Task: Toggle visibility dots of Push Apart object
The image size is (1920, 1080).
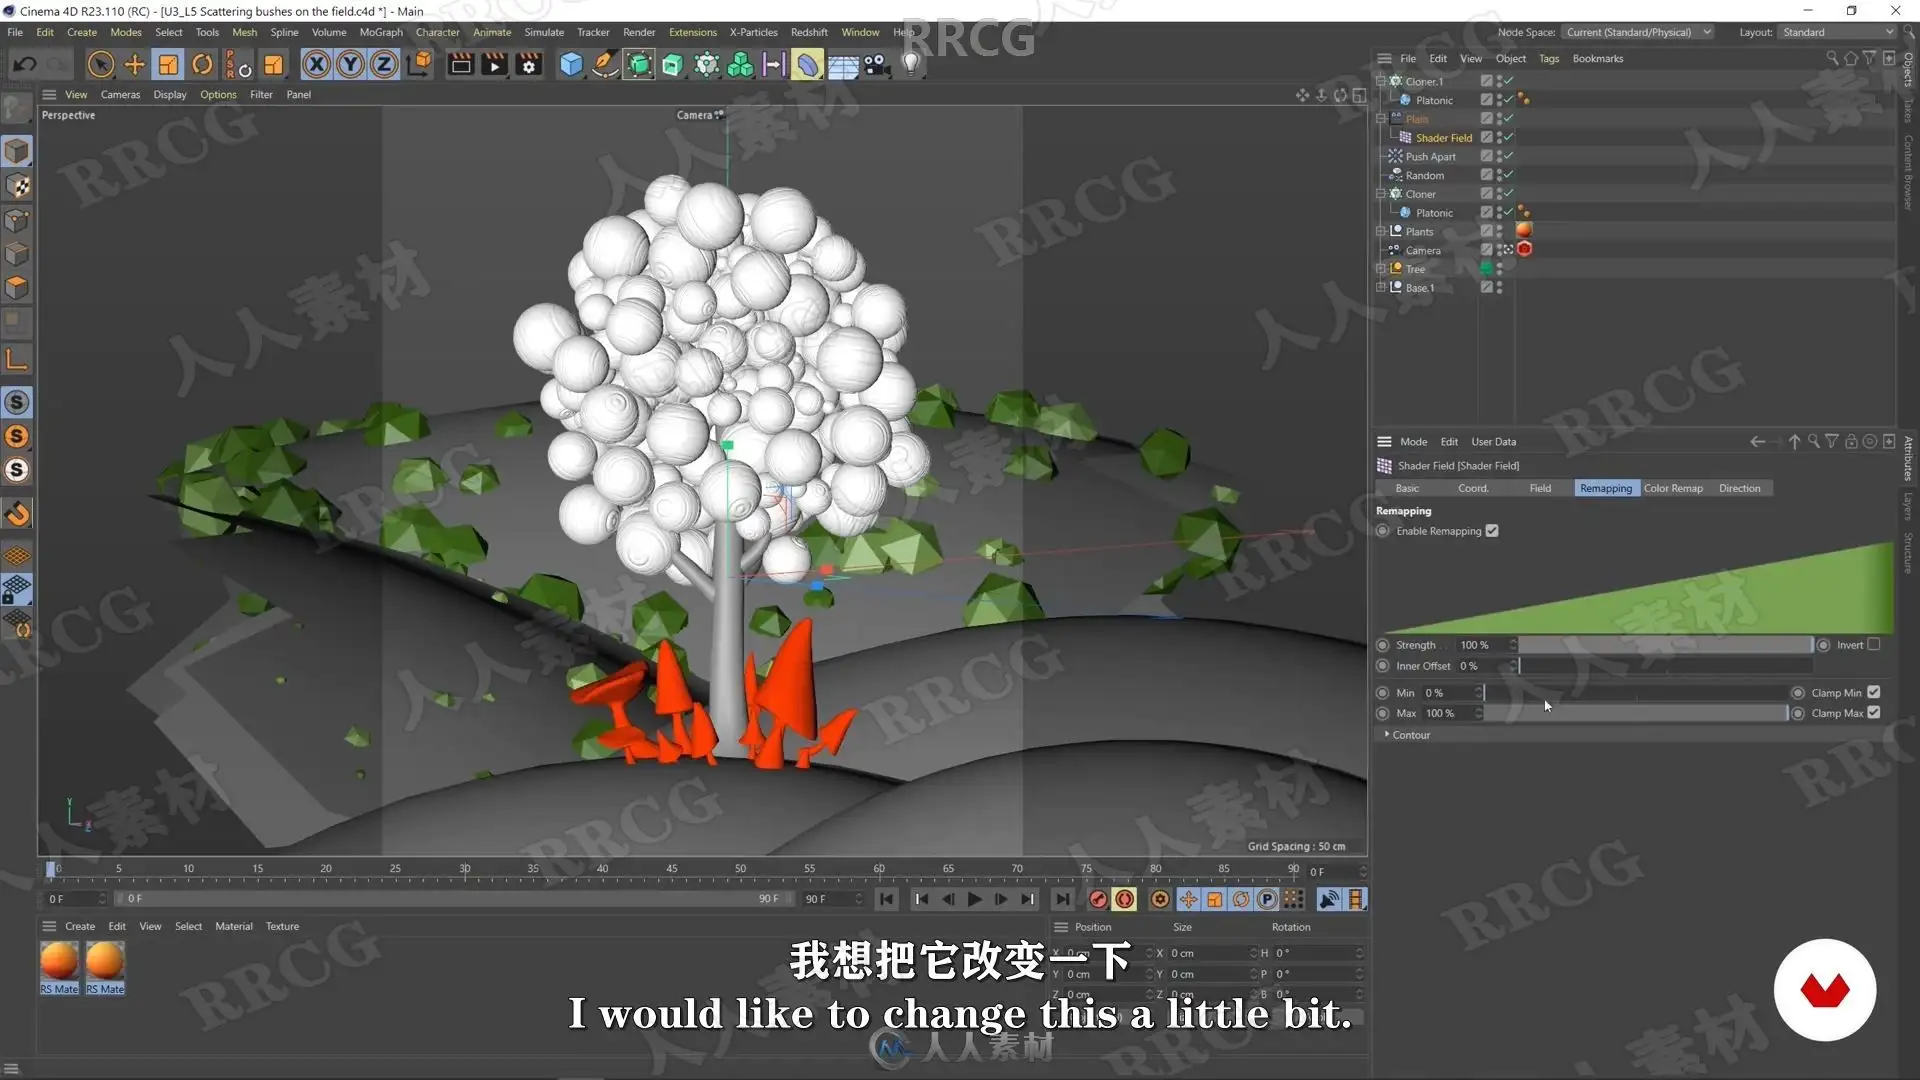Action: 1499,156
